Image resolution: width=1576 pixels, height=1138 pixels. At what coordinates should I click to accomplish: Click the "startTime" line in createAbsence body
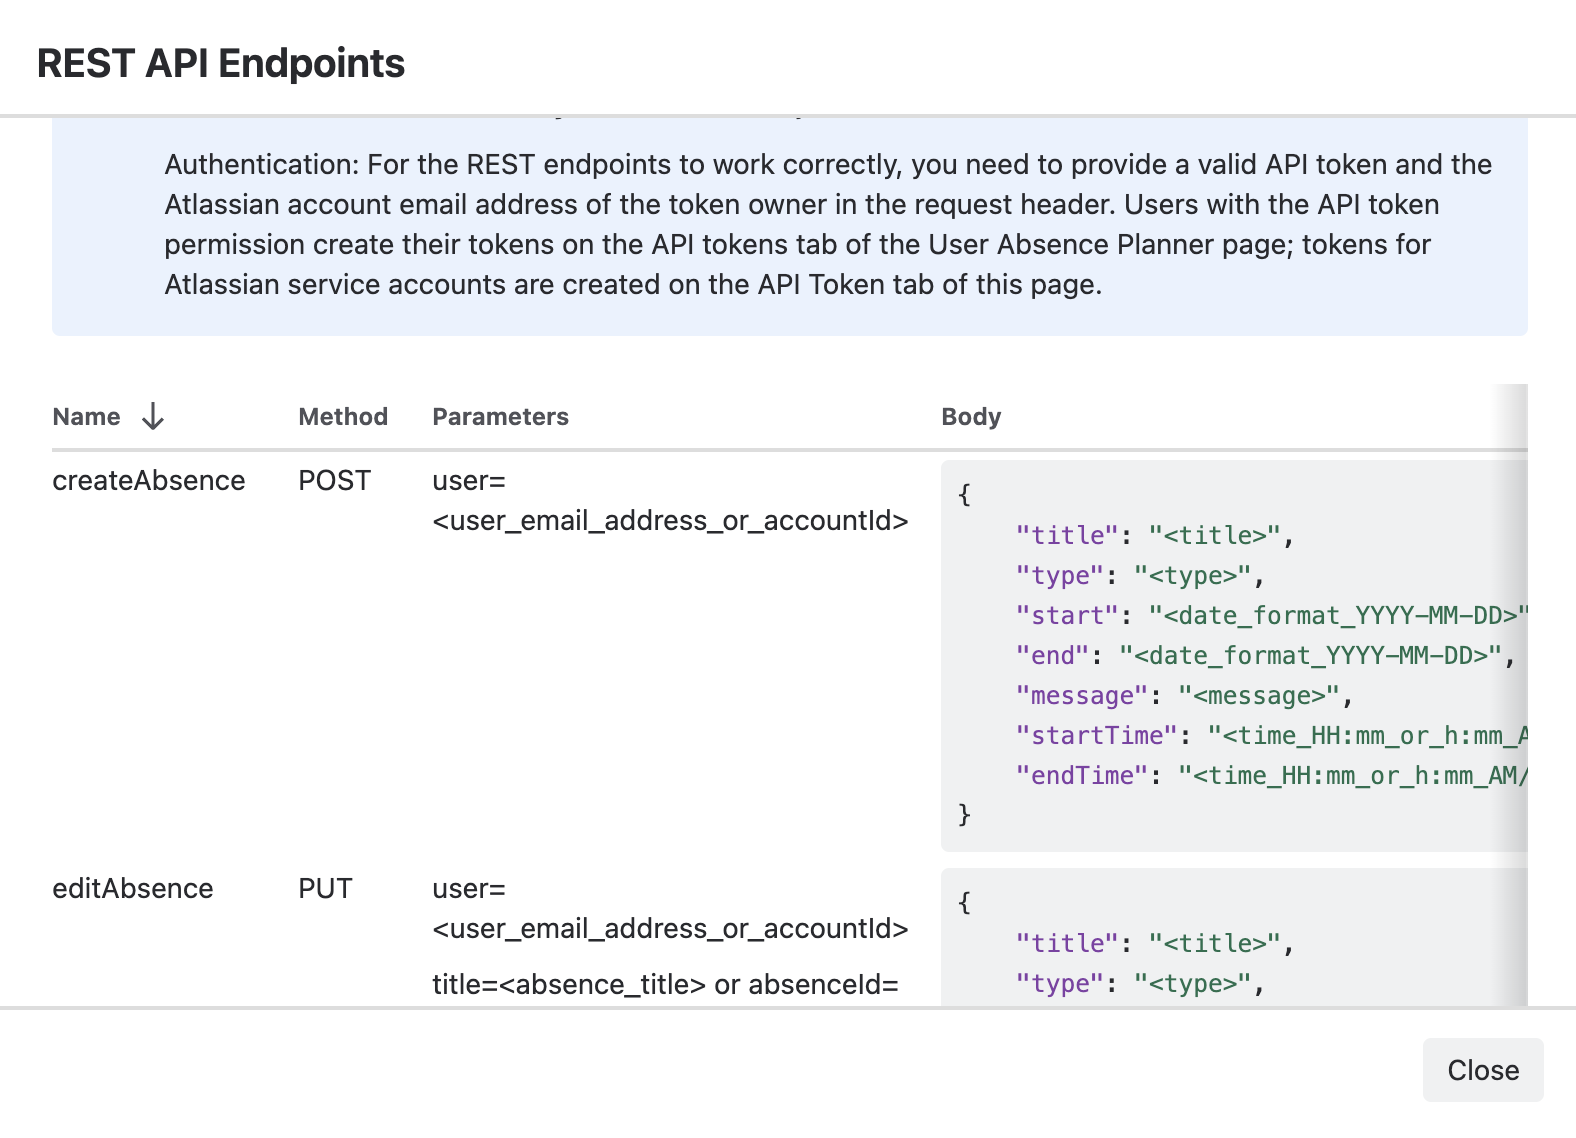[1271, 736]
